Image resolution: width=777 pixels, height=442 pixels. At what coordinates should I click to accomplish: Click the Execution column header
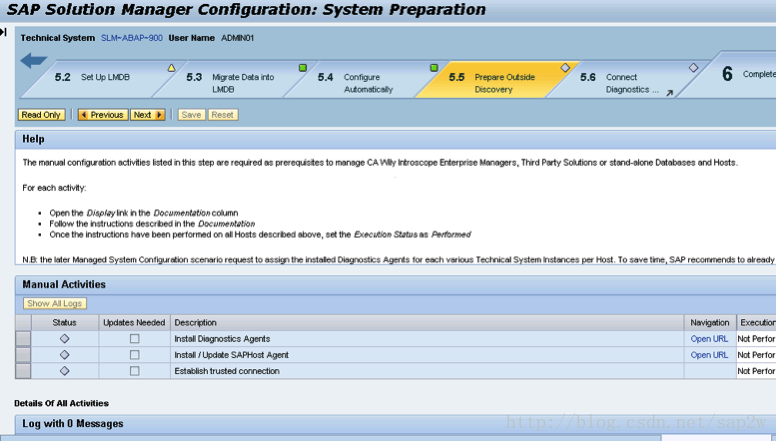[x=757, y=323]
